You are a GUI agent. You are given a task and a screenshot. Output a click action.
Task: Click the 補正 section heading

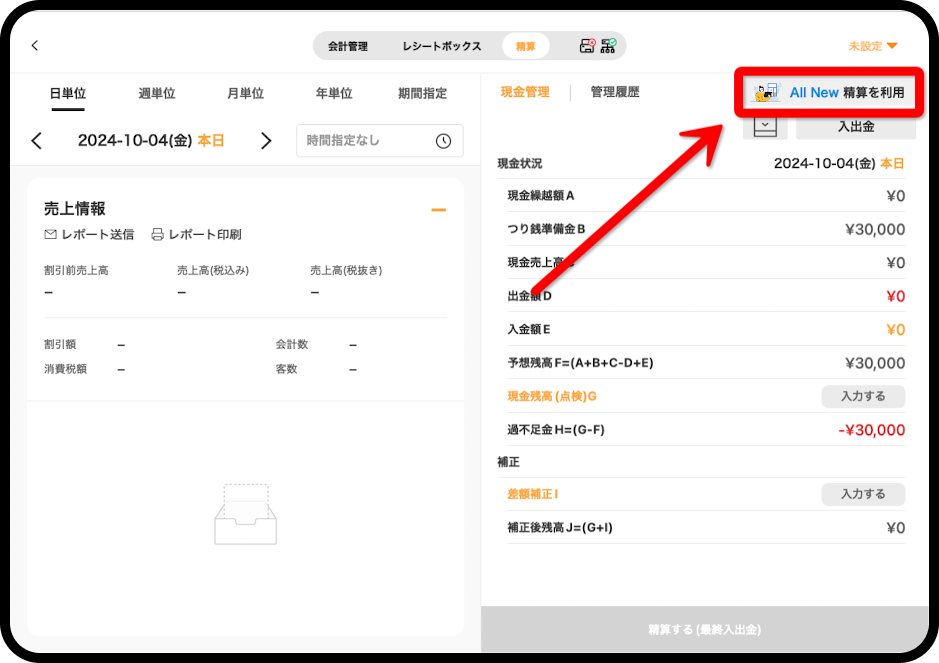tap(508, 462)
